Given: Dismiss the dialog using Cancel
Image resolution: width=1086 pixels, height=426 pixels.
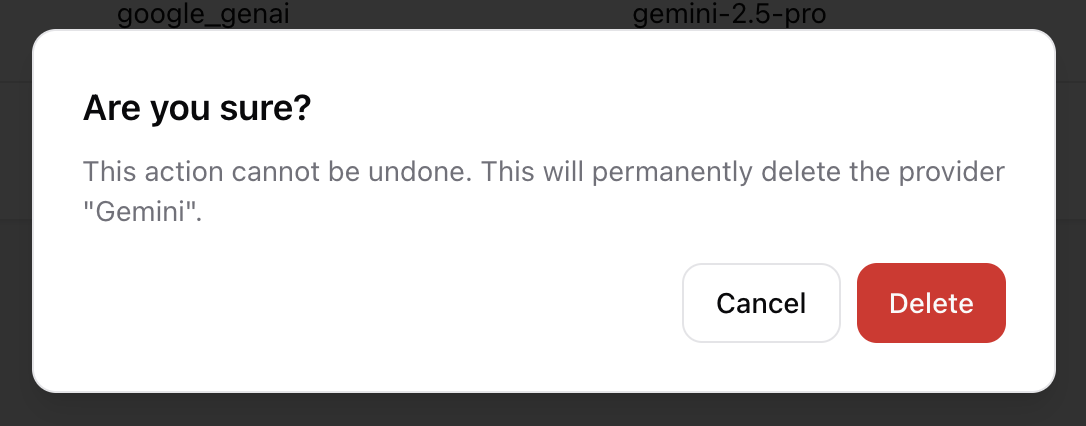Looking at the screenshot, I should tap(761, 303).
